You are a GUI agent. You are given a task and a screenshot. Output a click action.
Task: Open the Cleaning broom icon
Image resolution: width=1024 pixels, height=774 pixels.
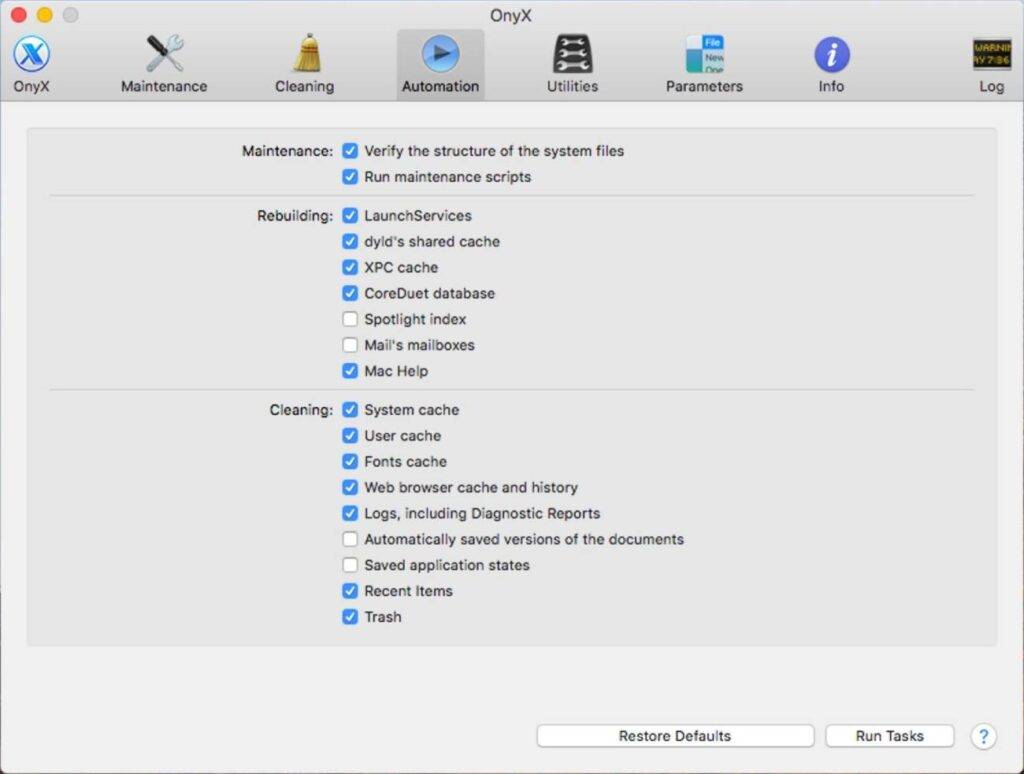pos(304,53)
